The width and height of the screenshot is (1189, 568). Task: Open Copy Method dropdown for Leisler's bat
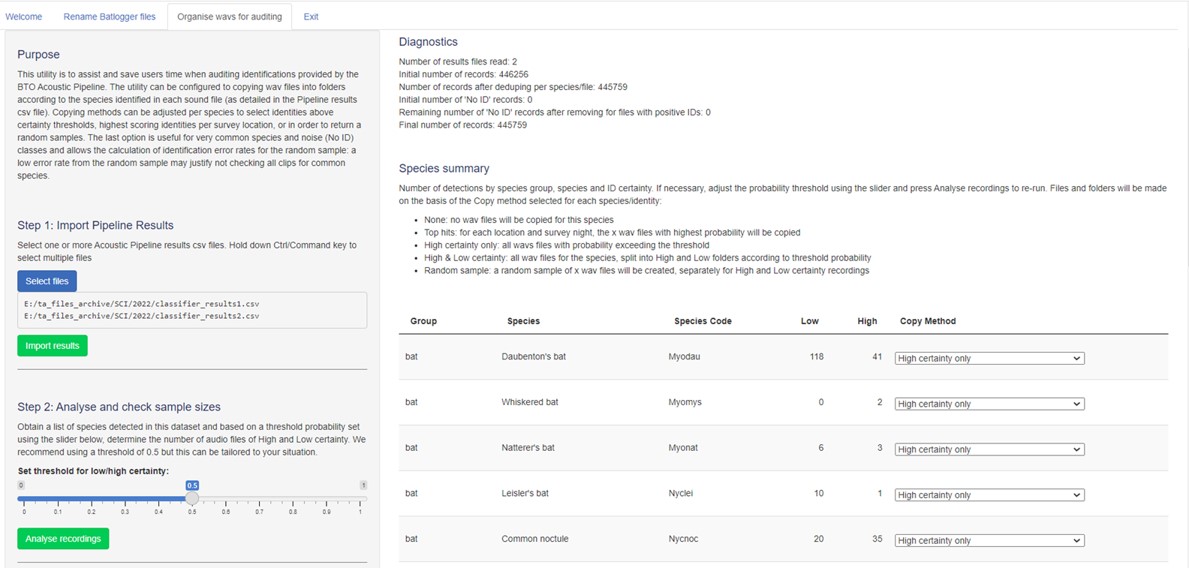[x=989, y=495]
